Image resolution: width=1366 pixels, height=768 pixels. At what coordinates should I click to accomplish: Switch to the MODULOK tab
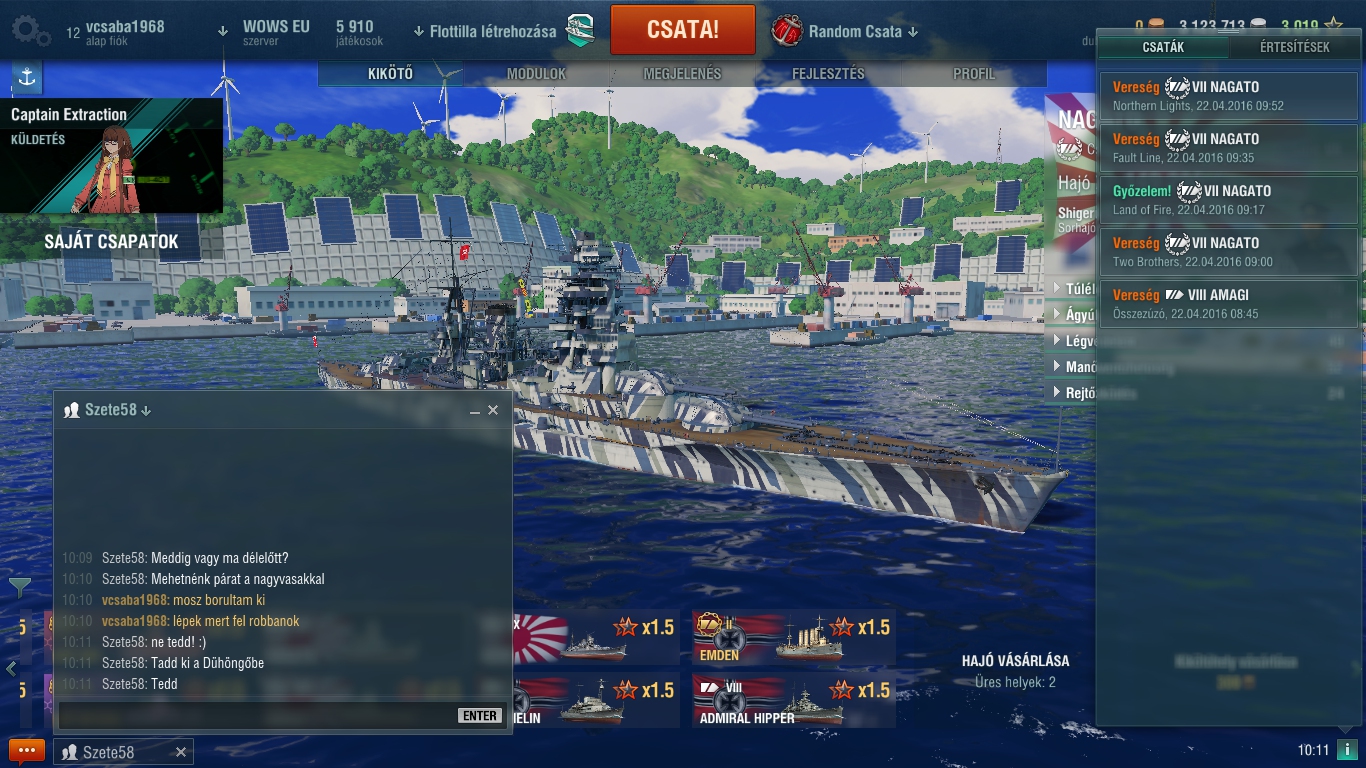pos(537,74)
